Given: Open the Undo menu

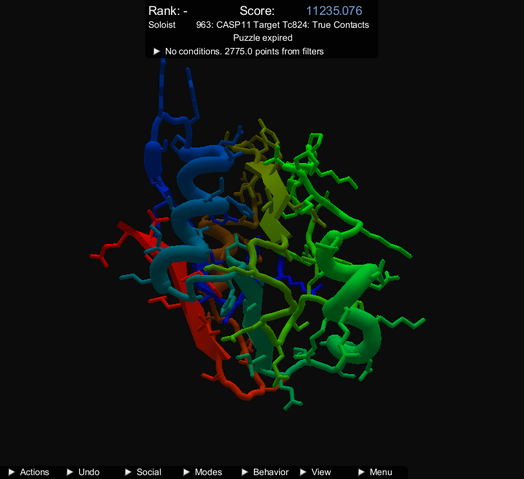Looking at the screenshot, I should tap(84, 472).
